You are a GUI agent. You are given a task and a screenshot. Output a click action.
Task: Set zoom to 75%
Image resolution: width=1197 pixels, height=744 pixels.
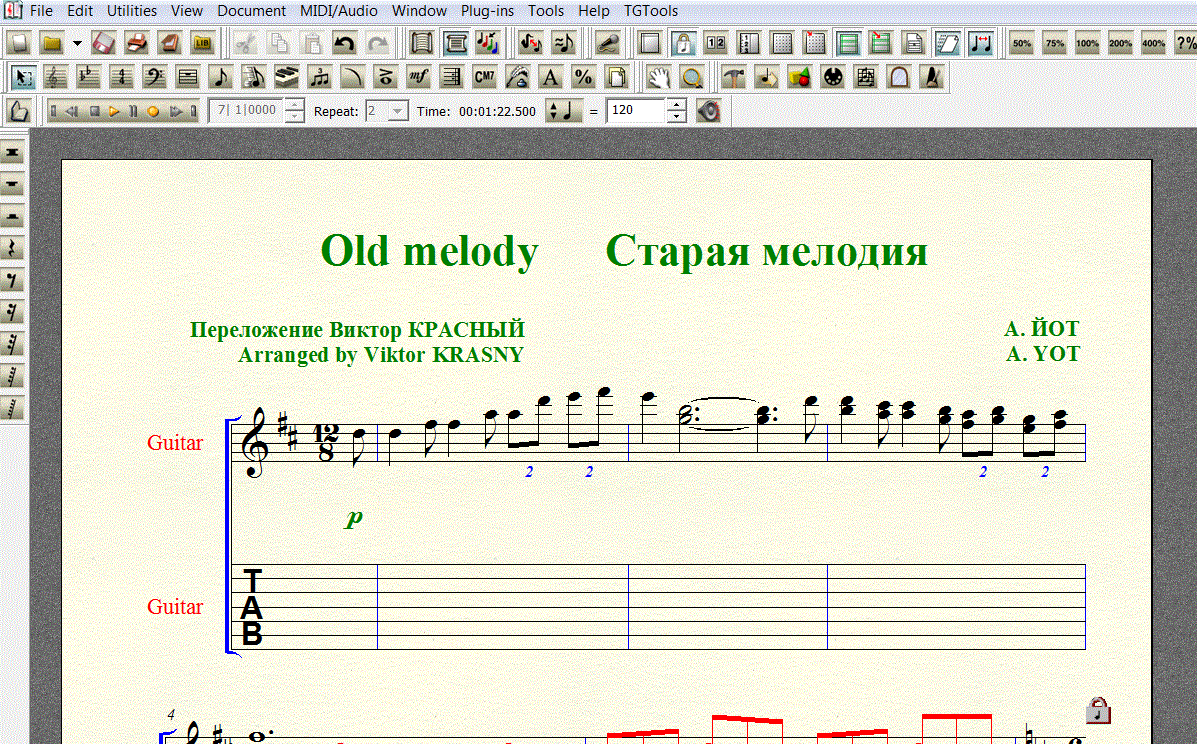click(1054, 43)
